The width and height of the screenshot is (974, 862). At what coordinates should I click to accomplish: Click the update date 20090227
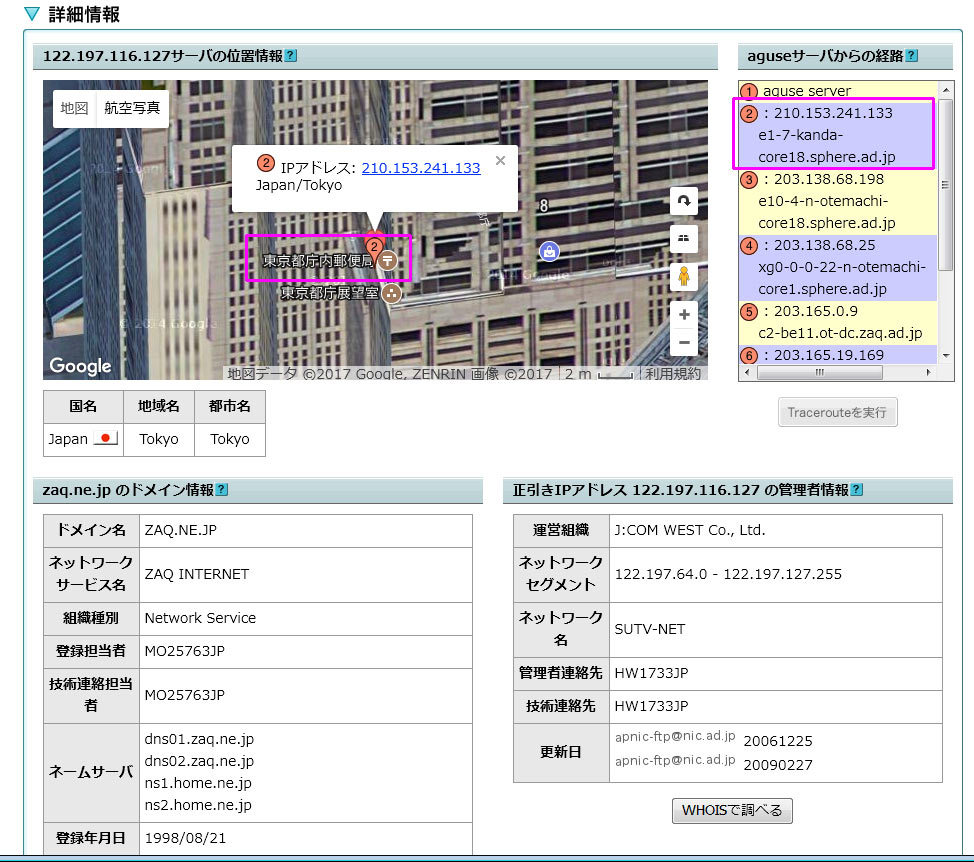coord(778,765)
